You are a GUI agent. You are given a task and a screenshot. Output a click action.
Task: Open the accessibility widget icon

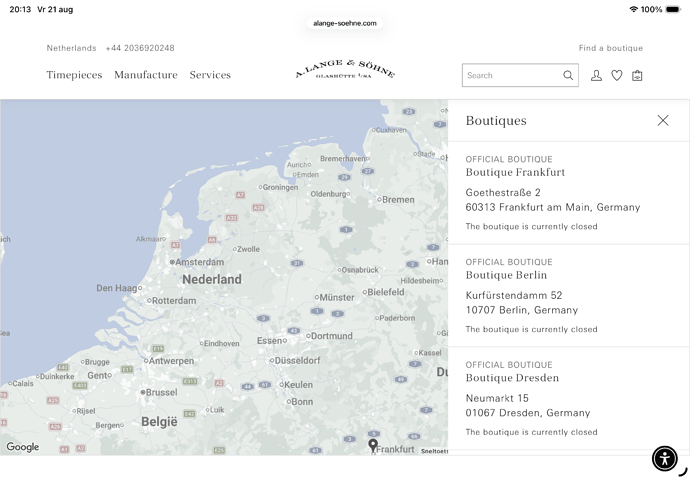click(664, 459)
